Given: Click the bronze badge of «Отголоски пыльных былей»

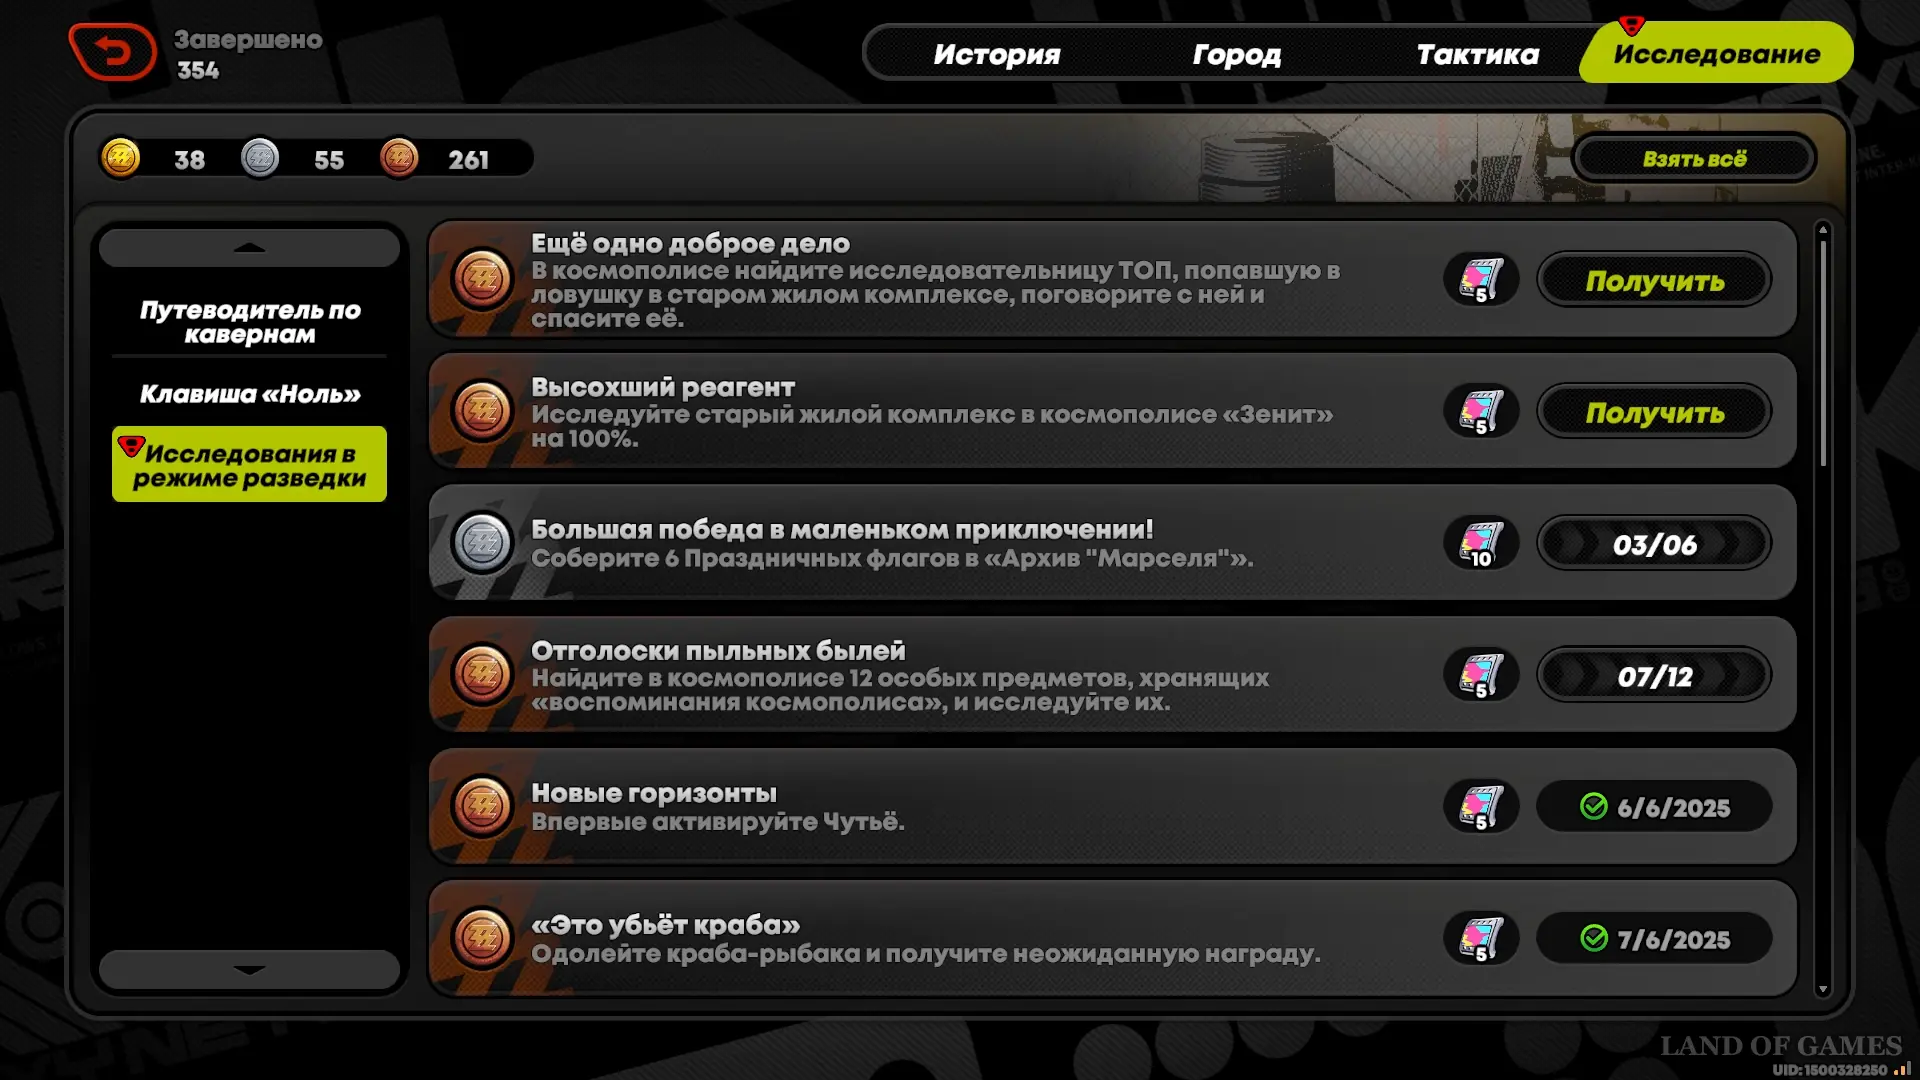Looking at the screenshot, I should (482, 674).
